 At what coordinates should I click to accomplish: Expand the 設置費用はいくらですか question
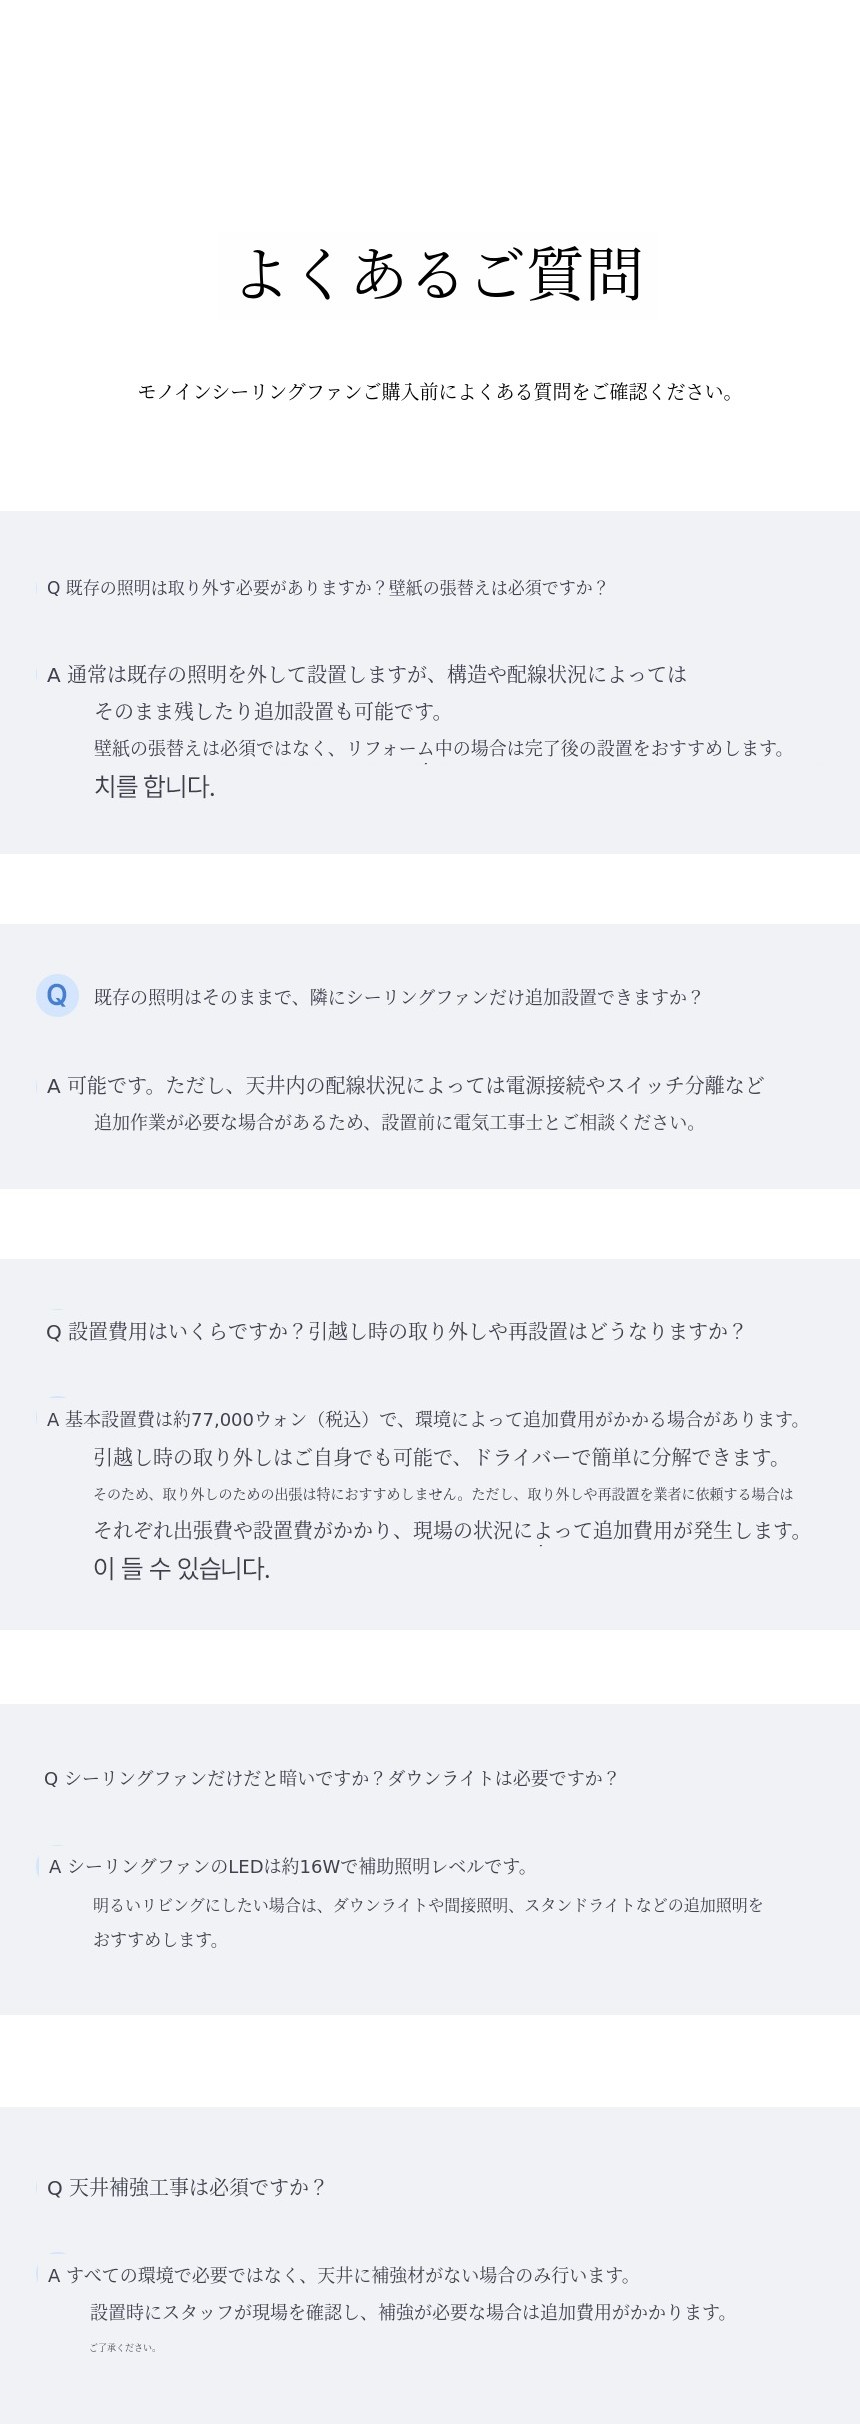(406, 1331)
